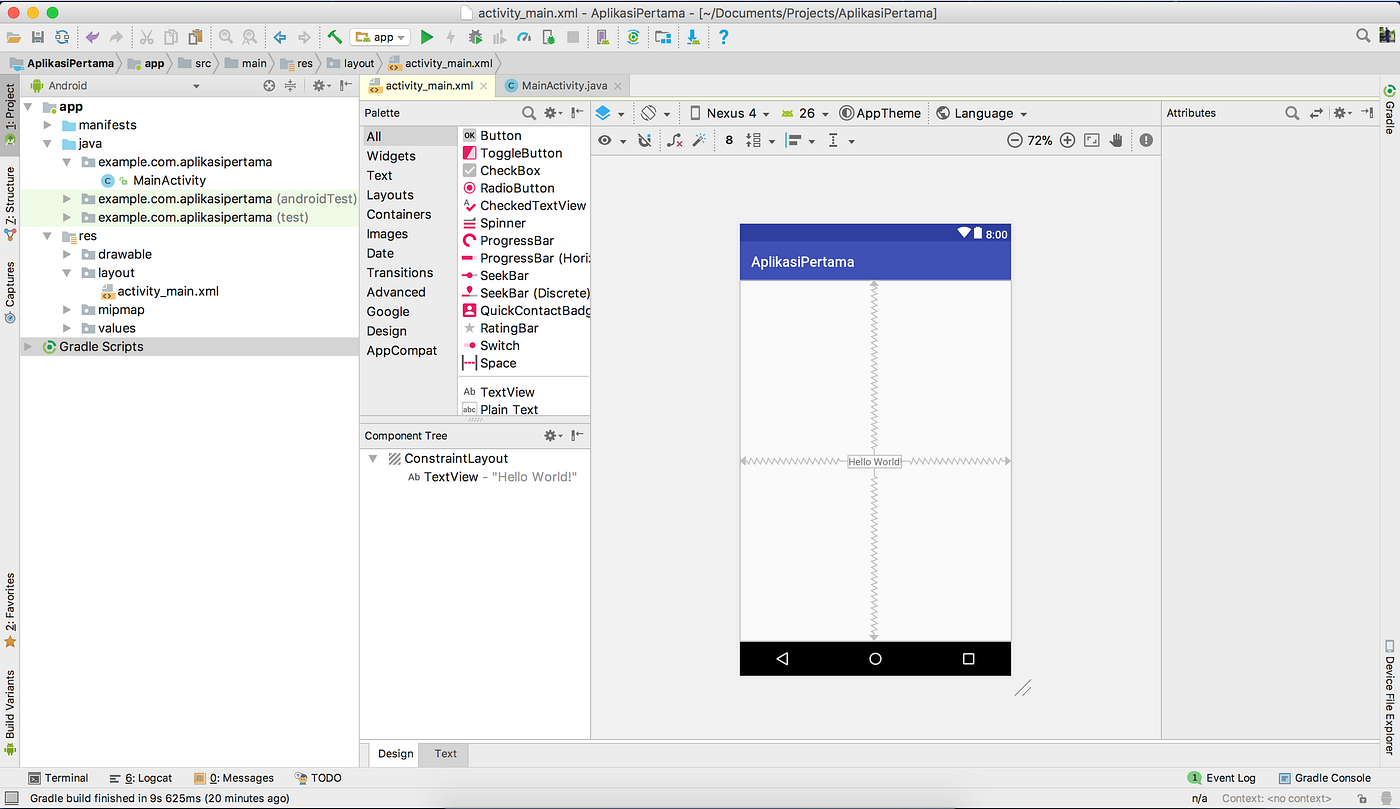Image resolution: width=1400 pixels, height=809 pixels.
Task: Infer constraints with the magic wand icon
Action: coord(698,140)
